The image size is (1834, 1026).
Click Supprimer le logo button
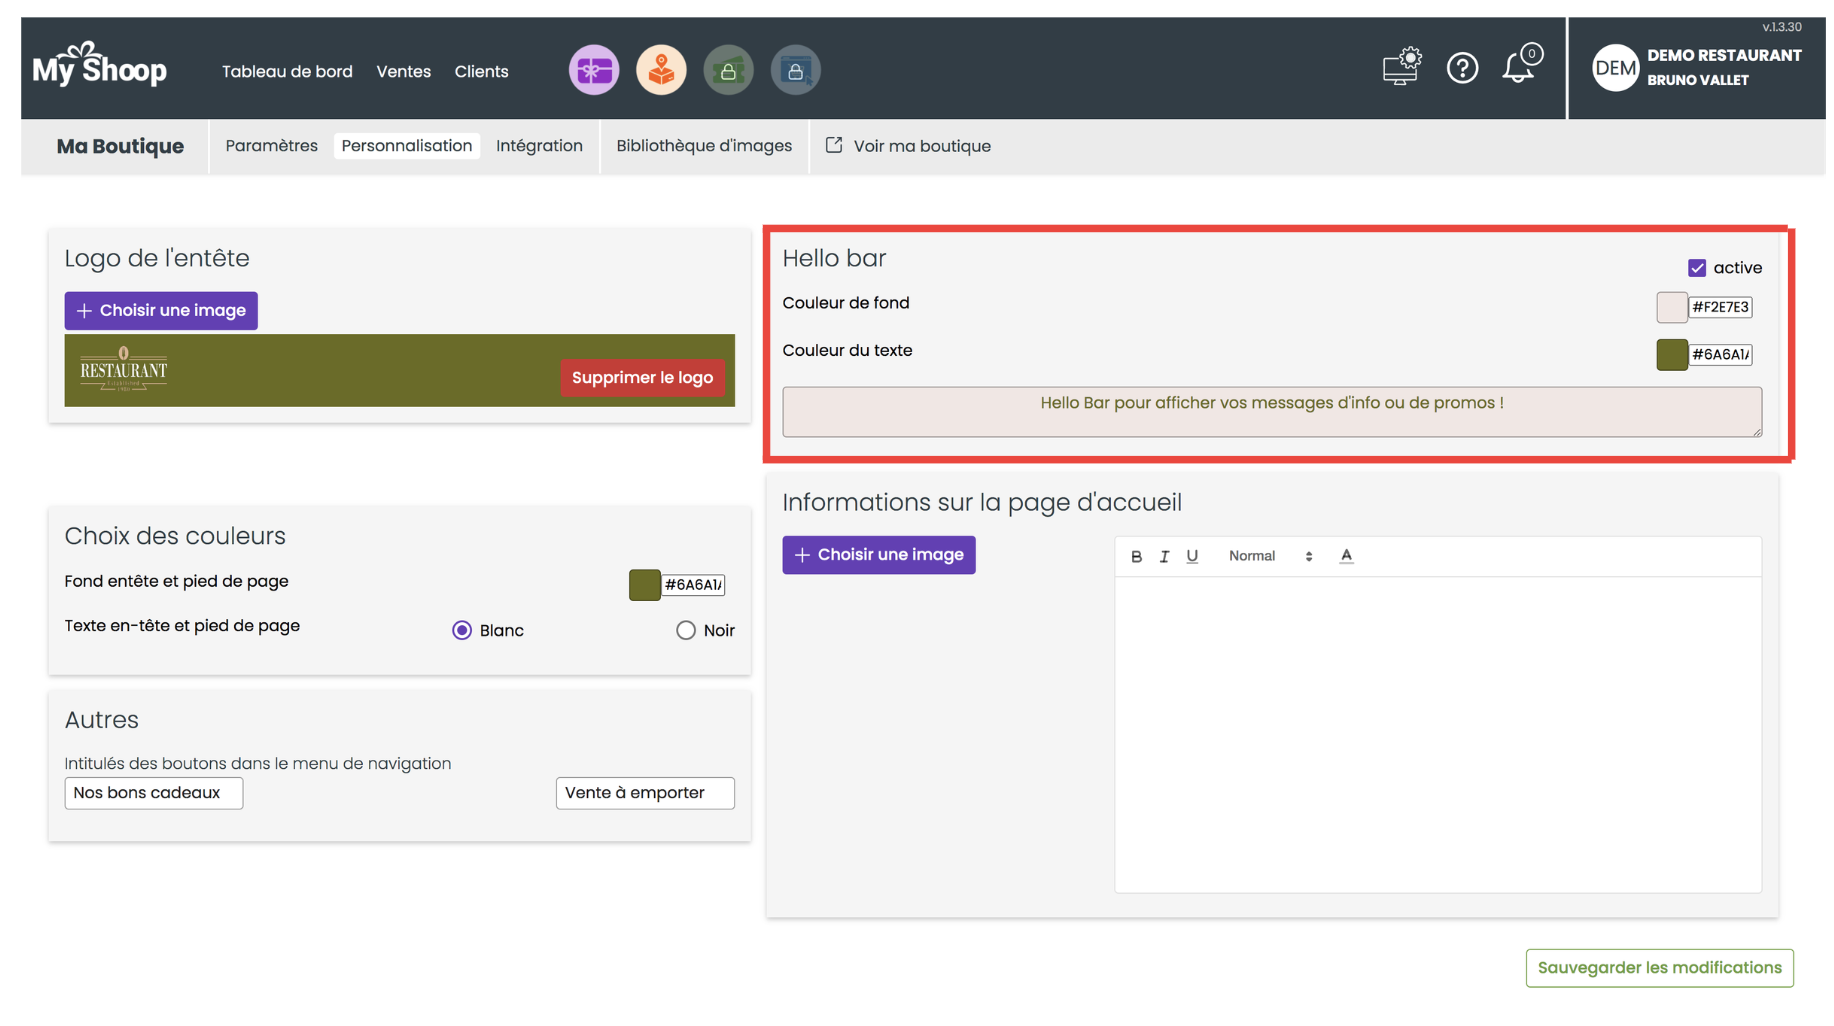click(642, 378)
